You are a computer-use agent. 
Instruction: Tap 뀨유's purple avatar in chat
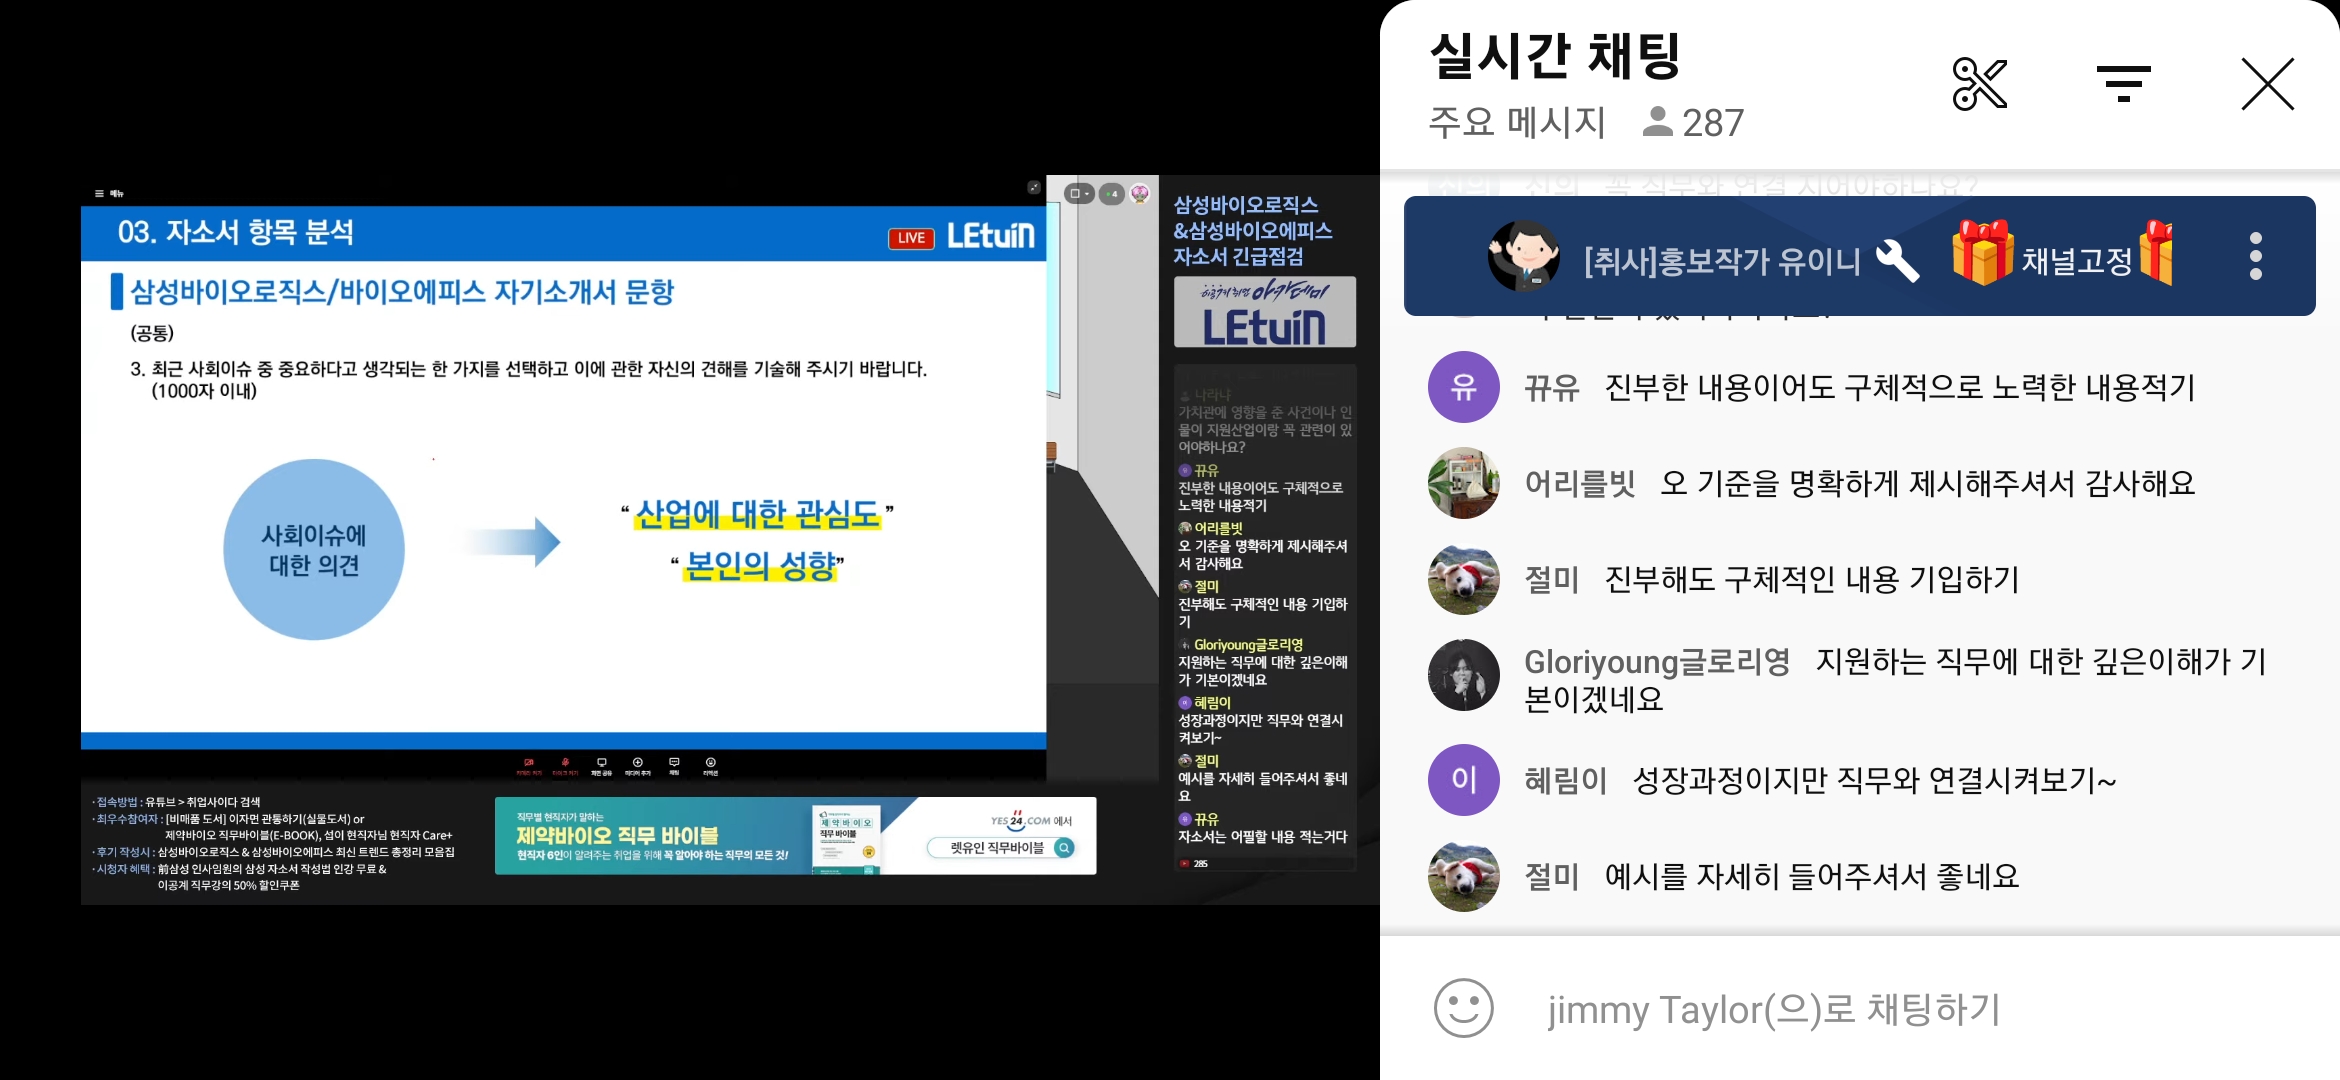pos(1464,387)
